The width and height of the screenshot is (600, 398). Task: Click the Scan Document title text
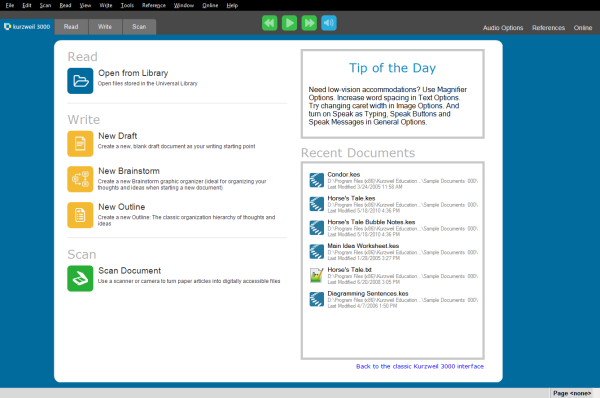(130, 271)
